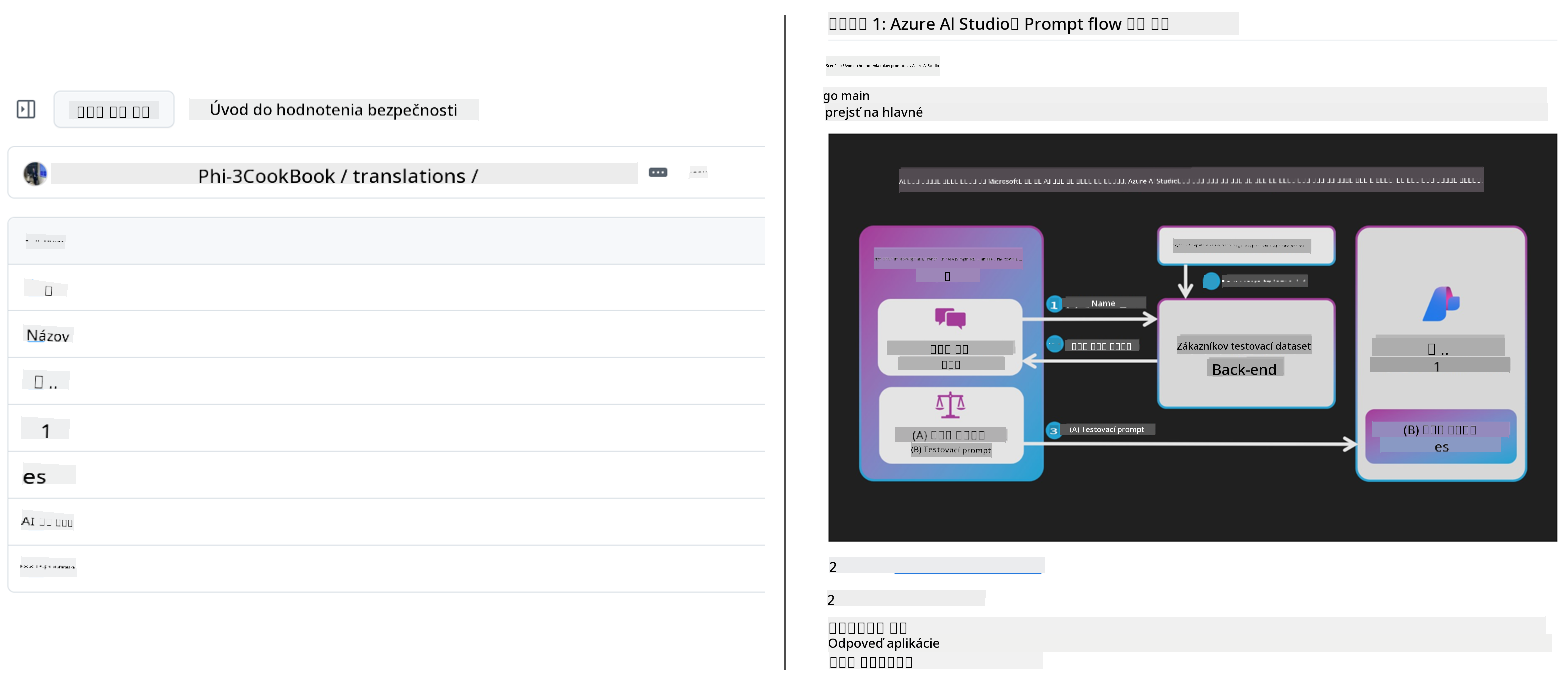Click the balance scales icon in diagram
1566x681 pixels.
click(x=950, y=406)
